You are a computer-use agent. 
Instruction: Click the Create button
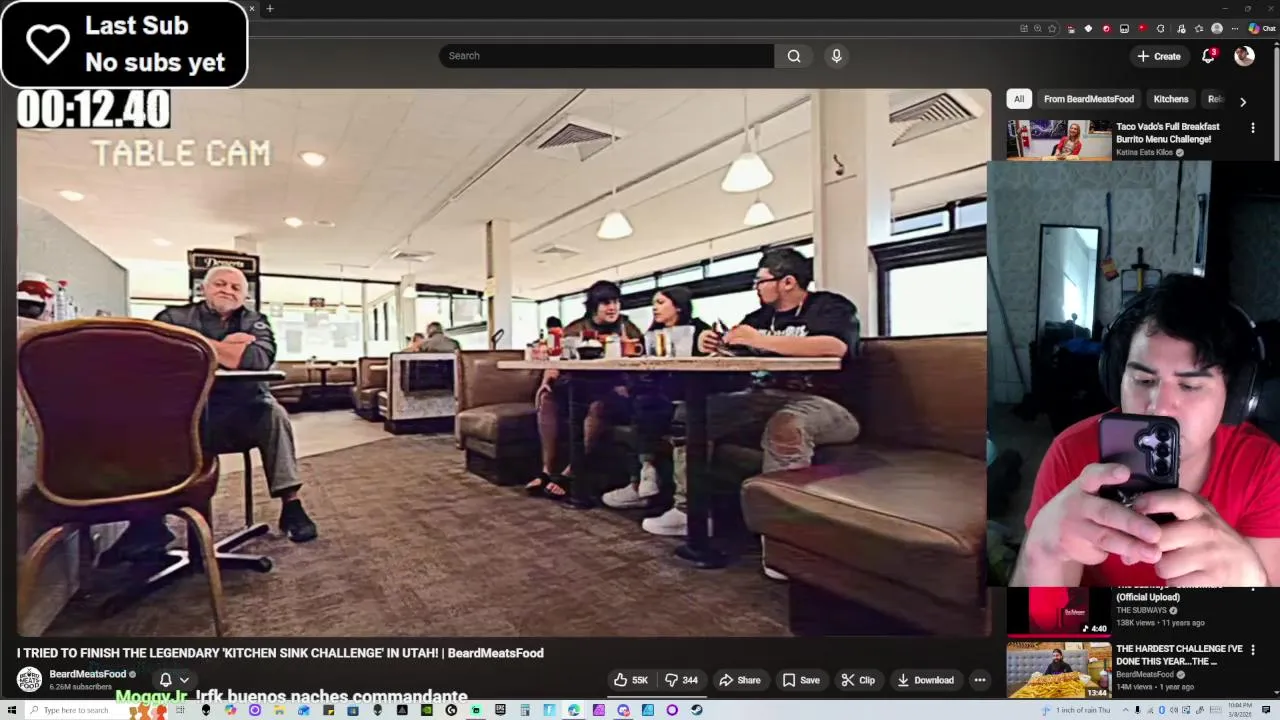pos(1159,56)
